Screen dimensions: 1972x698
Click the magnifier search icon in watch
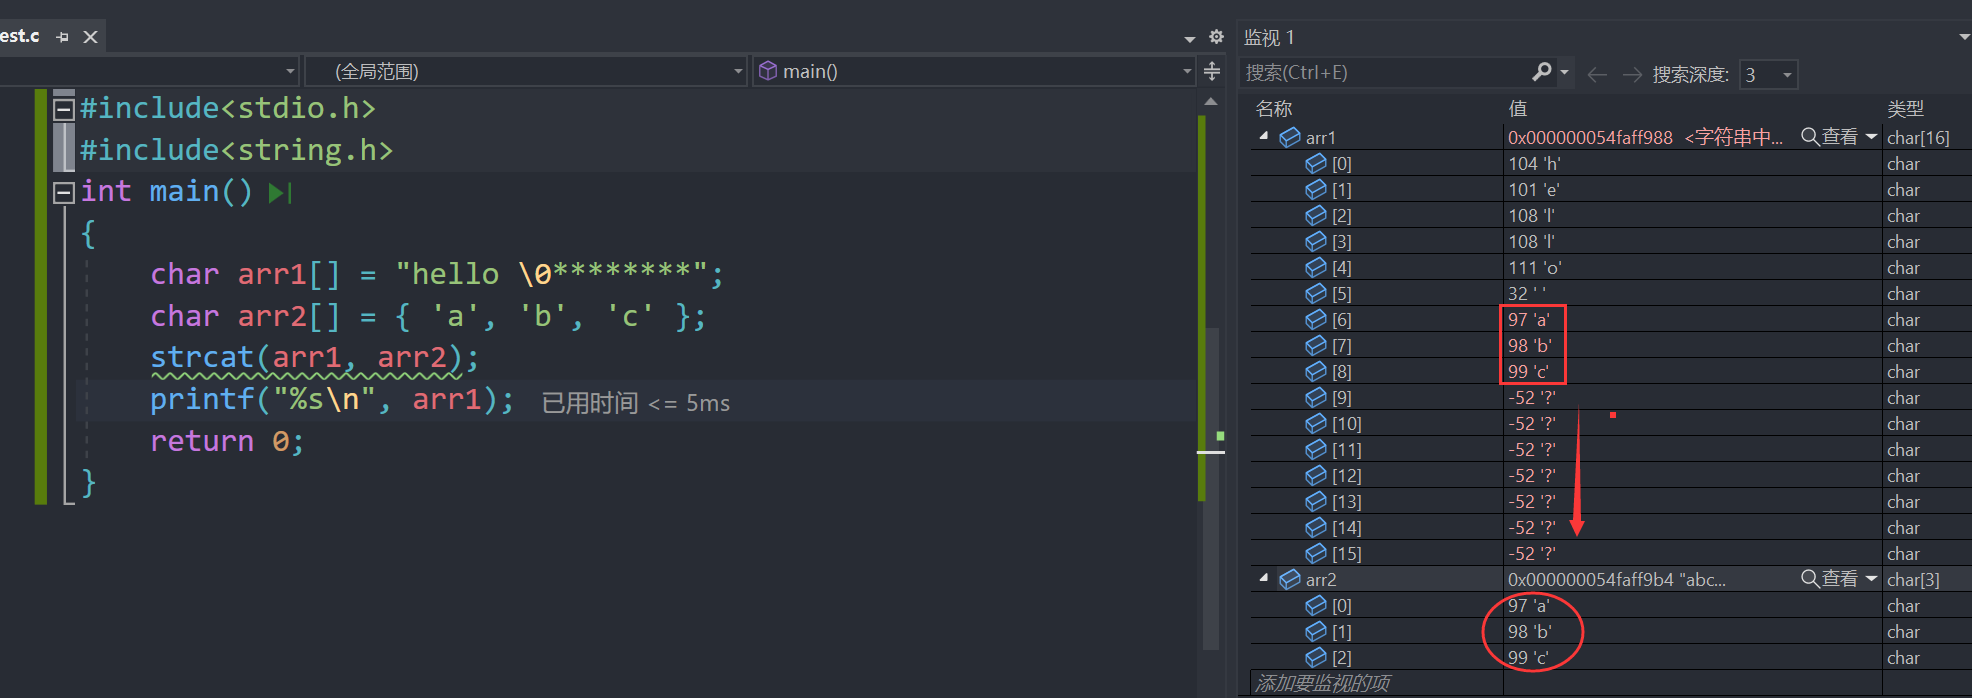coord(1542,72)
